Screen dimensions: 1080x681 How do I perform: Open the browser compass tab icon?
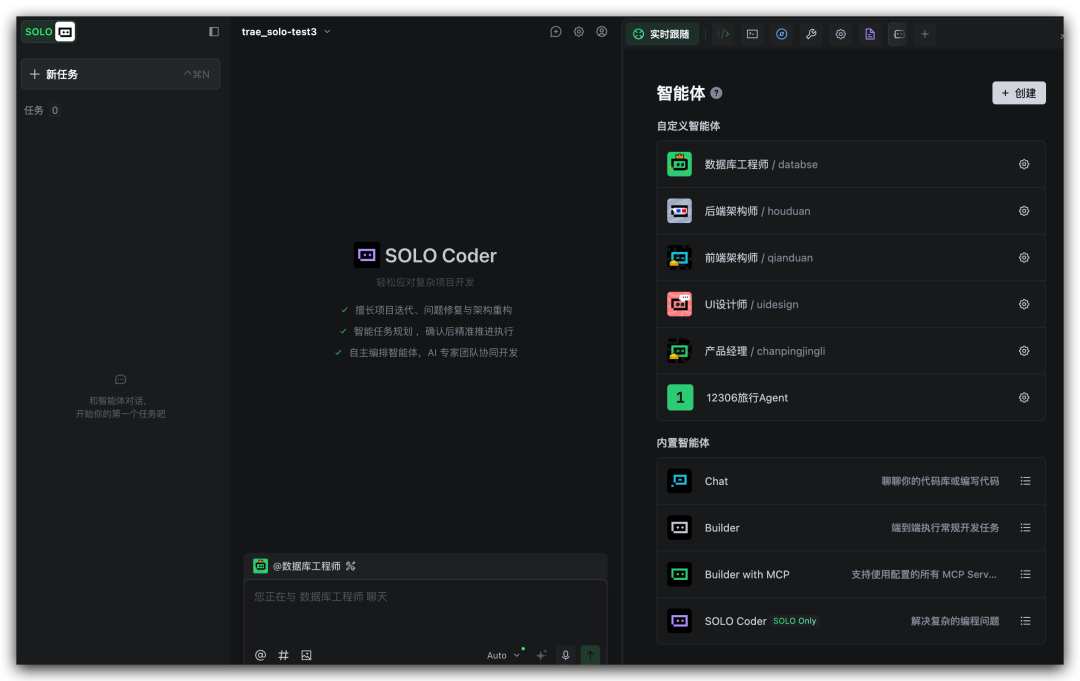point(782,34)
